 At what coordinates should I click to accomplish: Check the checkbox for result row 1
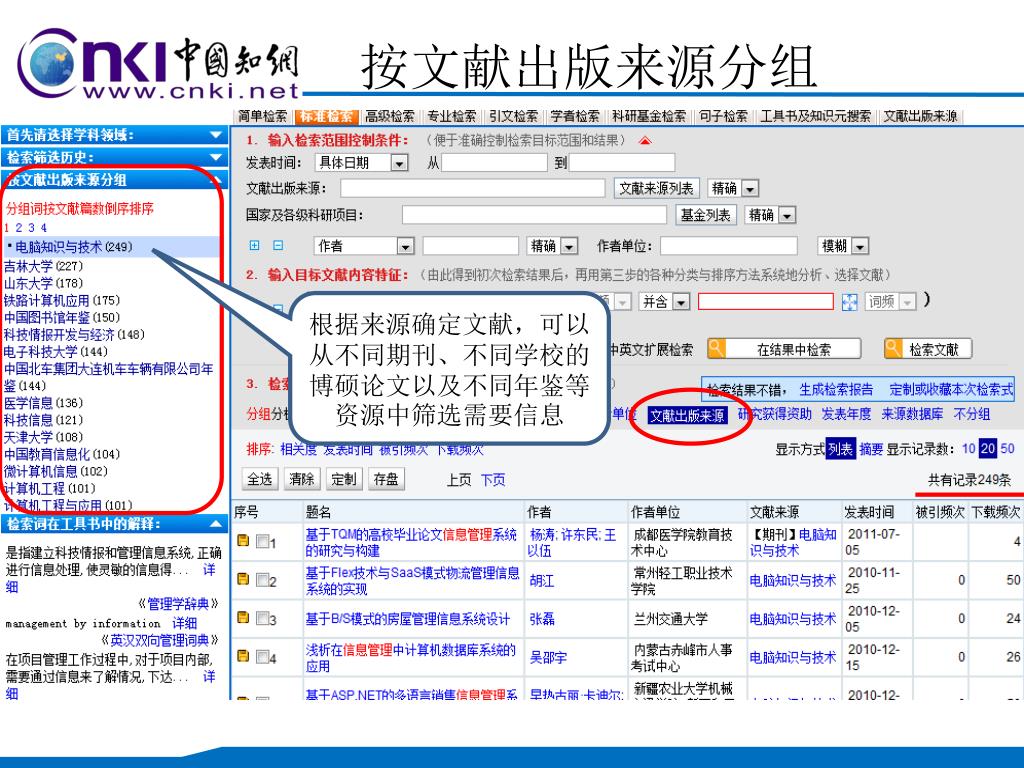coord(263,541)
